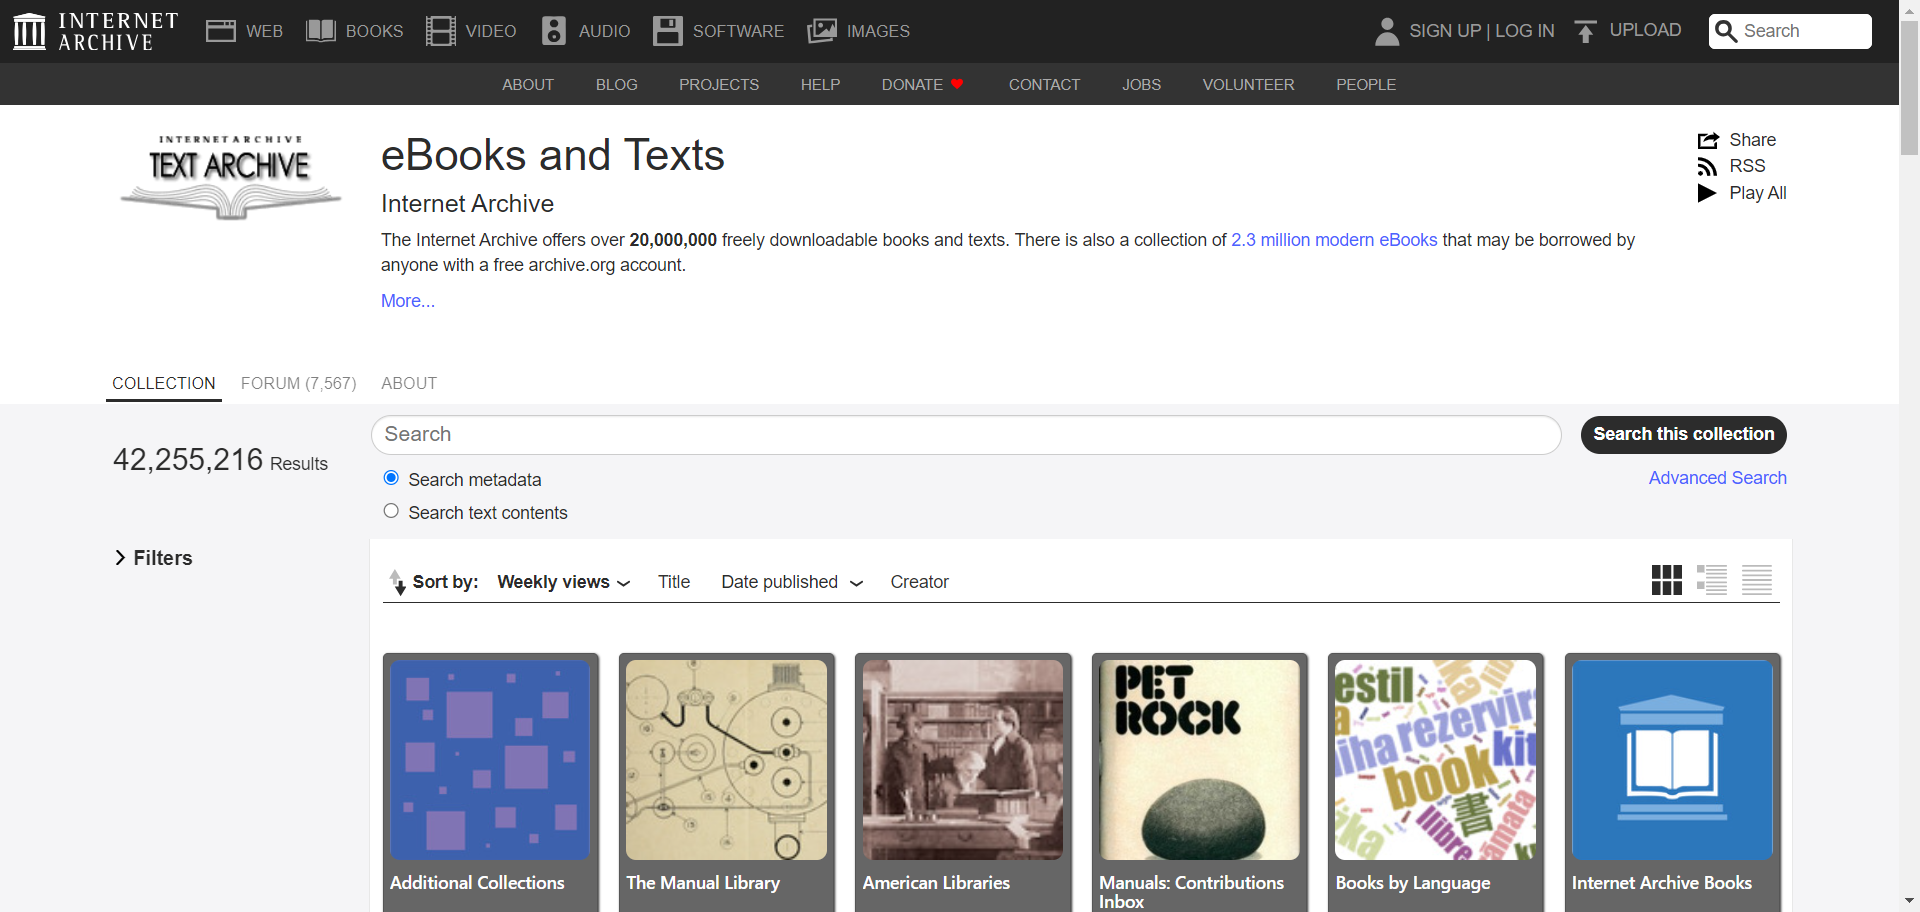
Task: Open Help in top navigation
Action: [820, 85]
